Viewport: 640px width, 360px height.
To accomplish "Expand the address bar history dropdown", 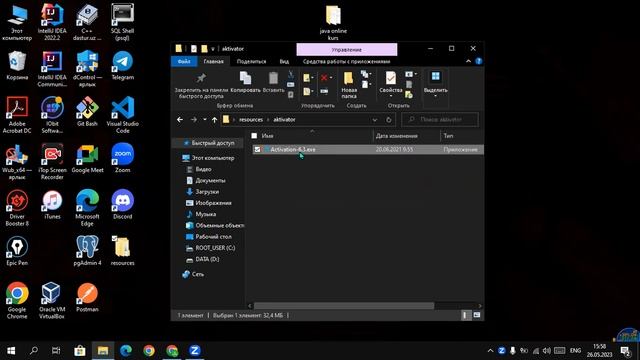I will [375, 120].
